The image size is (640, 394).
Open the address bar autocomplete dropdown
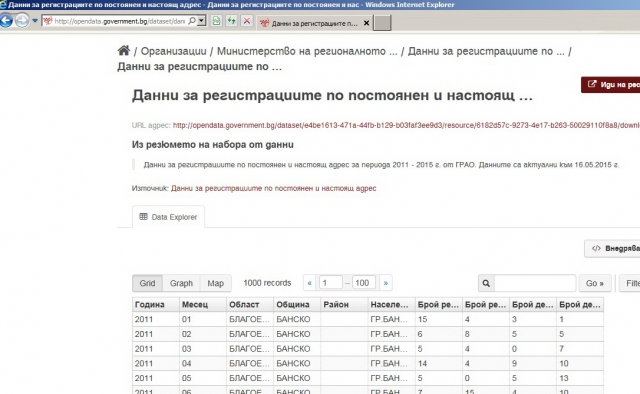tap(201, 21)
